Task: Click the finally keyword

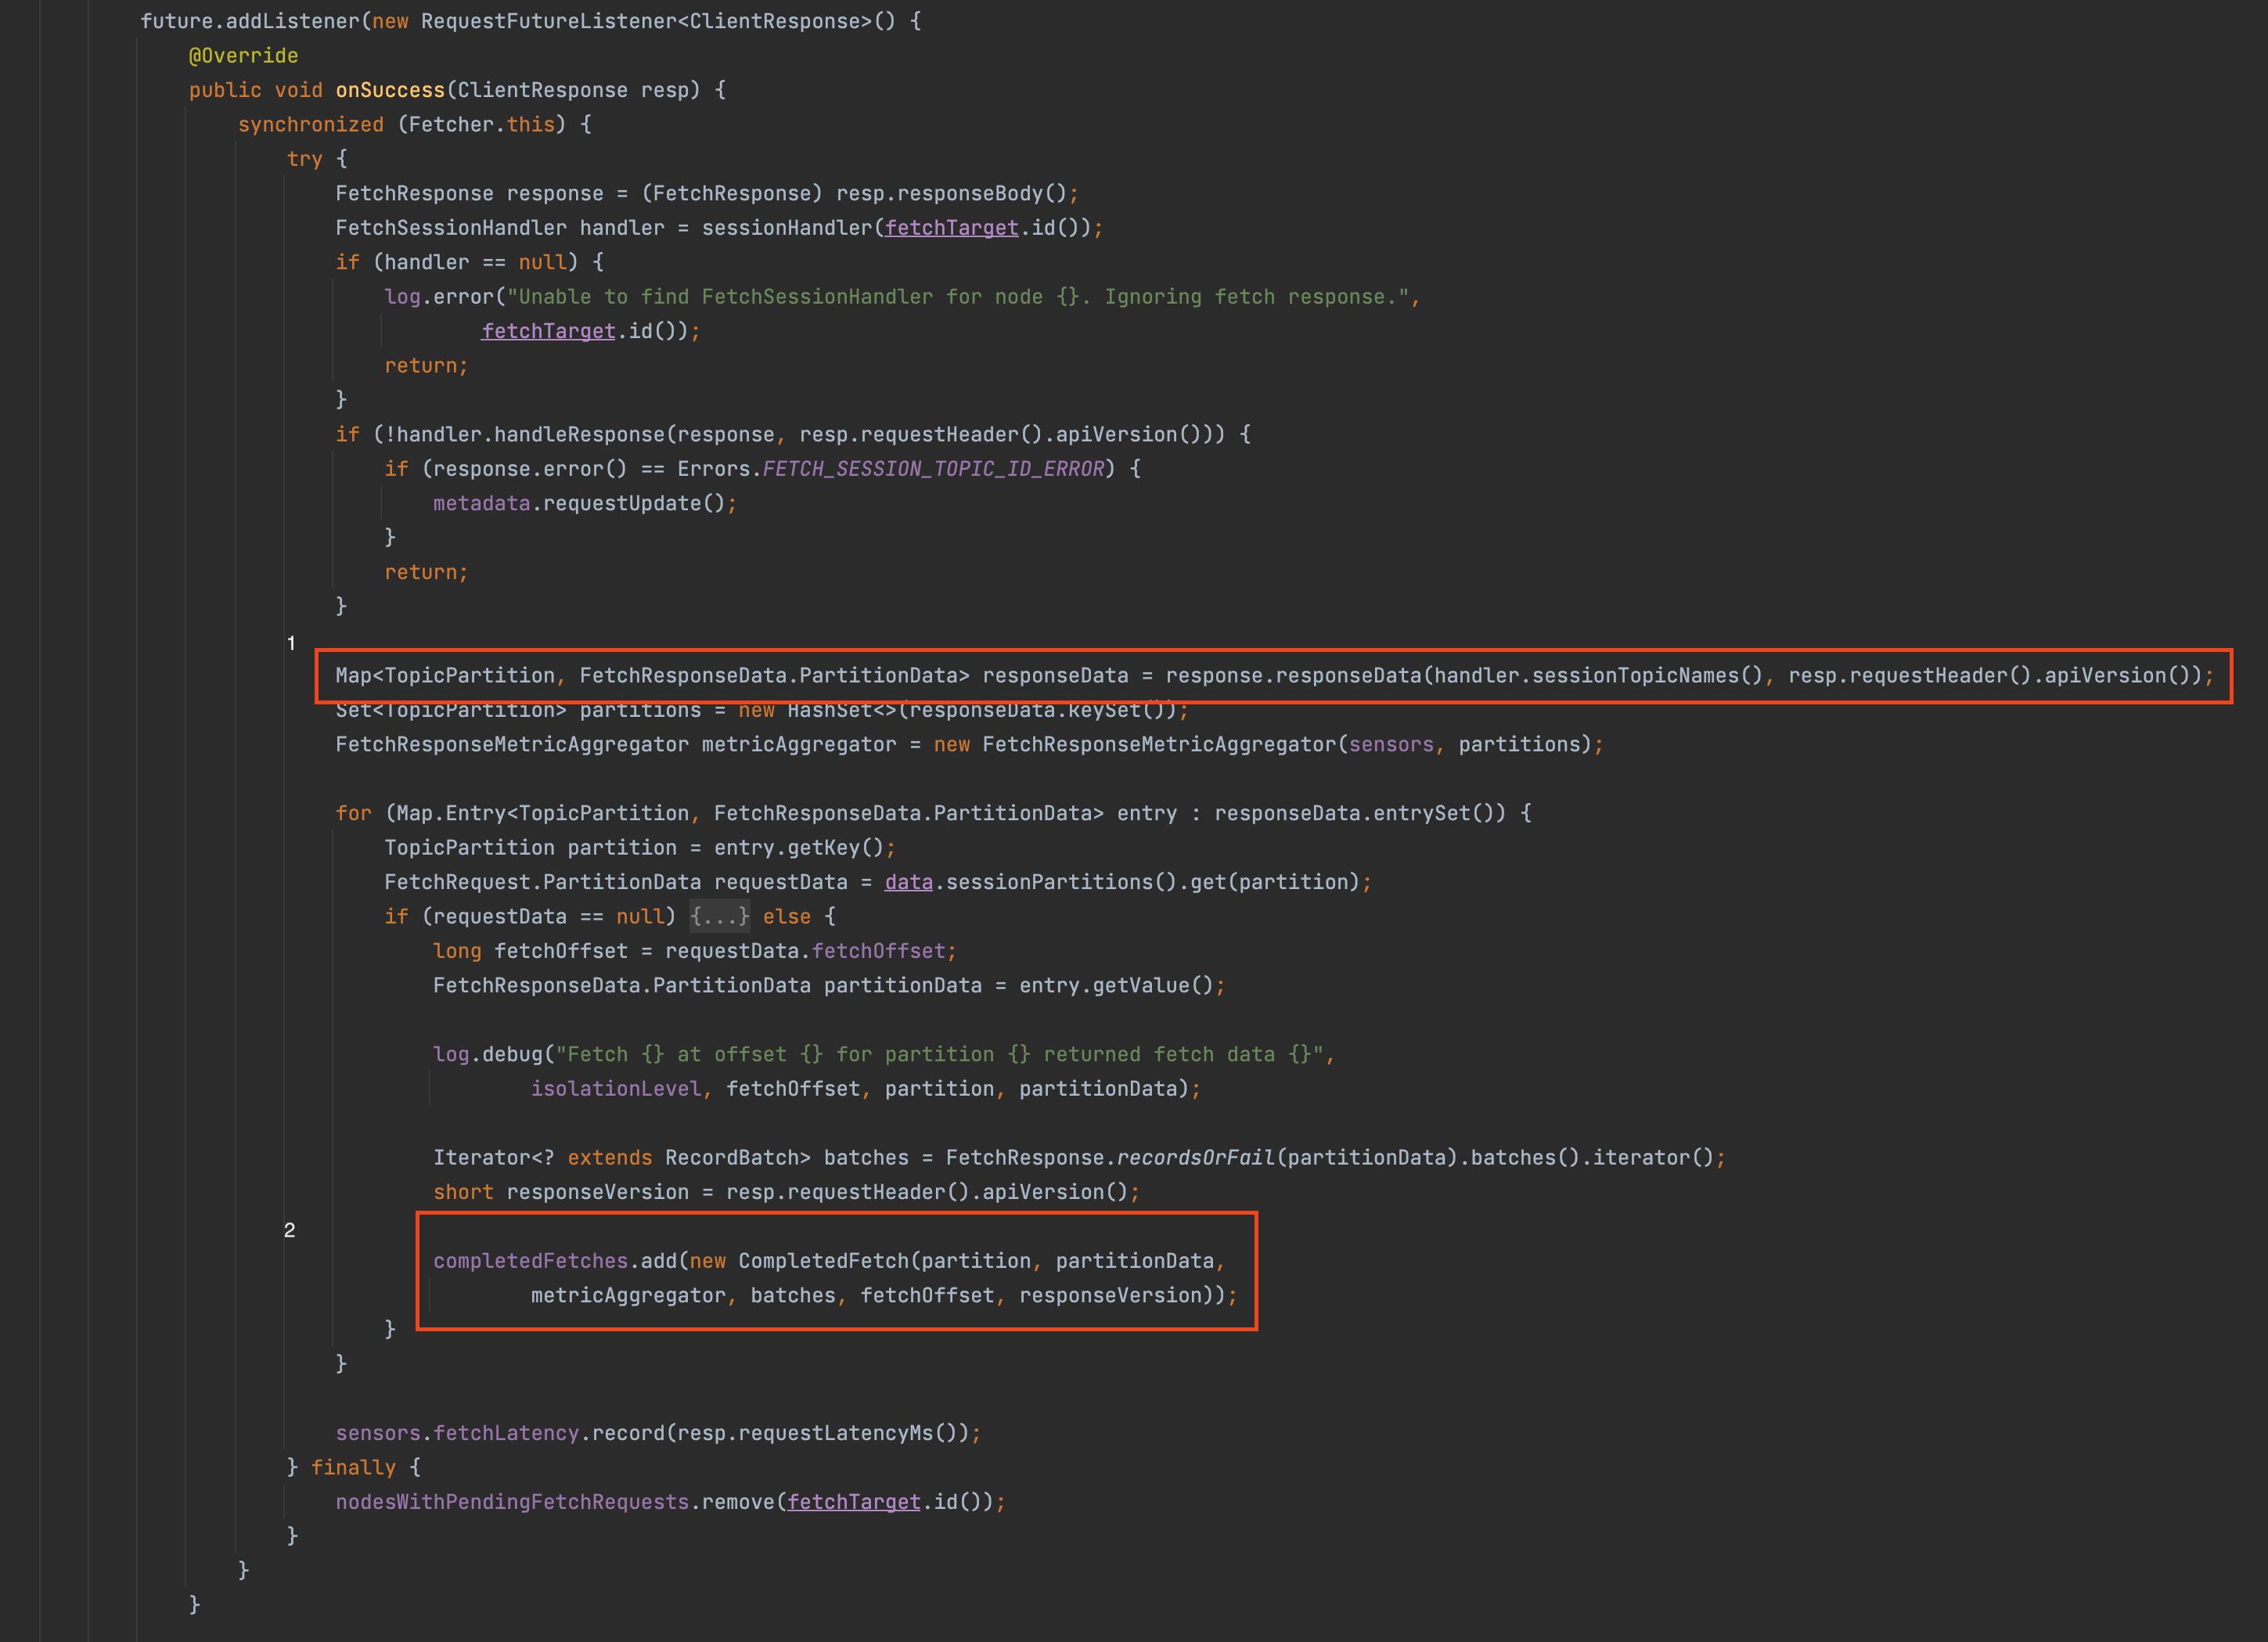Action: click(353, 1468)
